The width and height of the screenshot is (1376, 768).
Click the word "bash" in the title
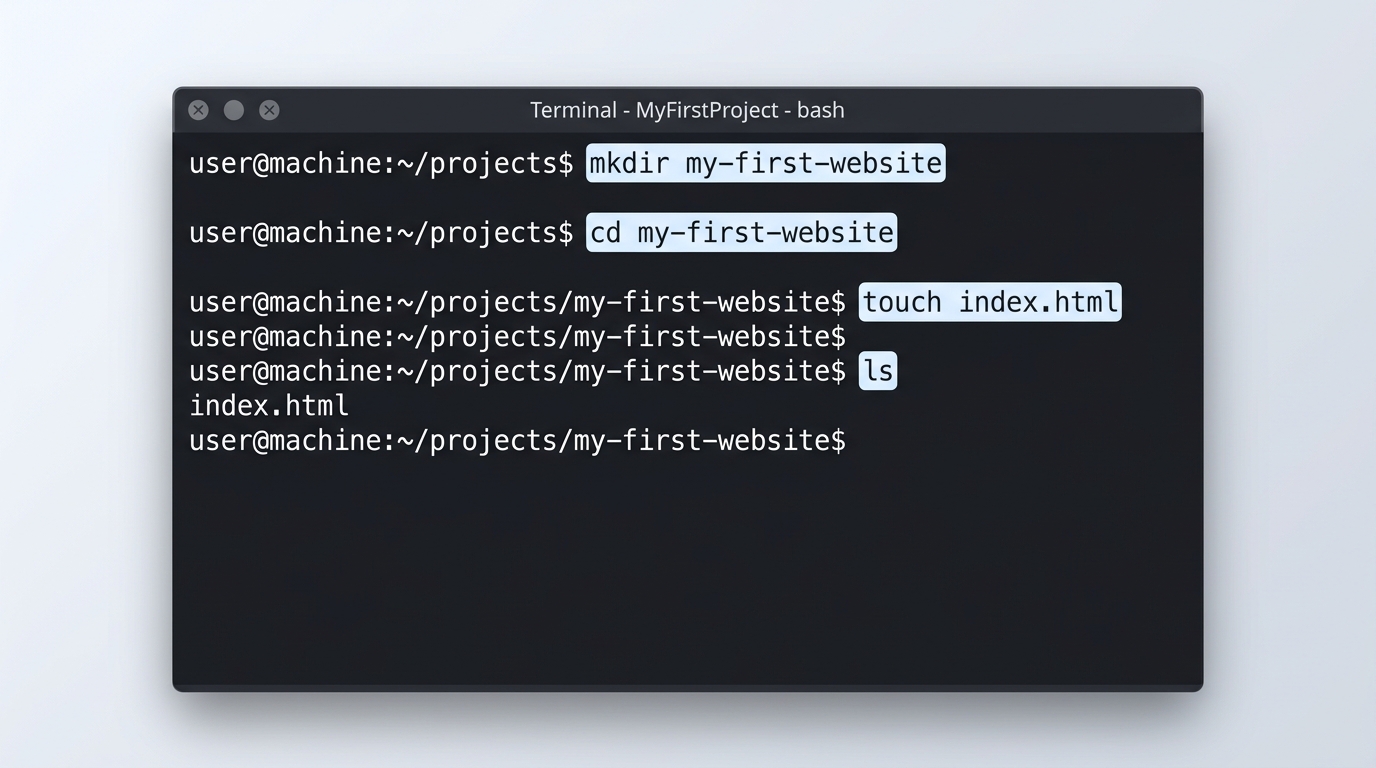pyautogui.click(x=820, y=110)
